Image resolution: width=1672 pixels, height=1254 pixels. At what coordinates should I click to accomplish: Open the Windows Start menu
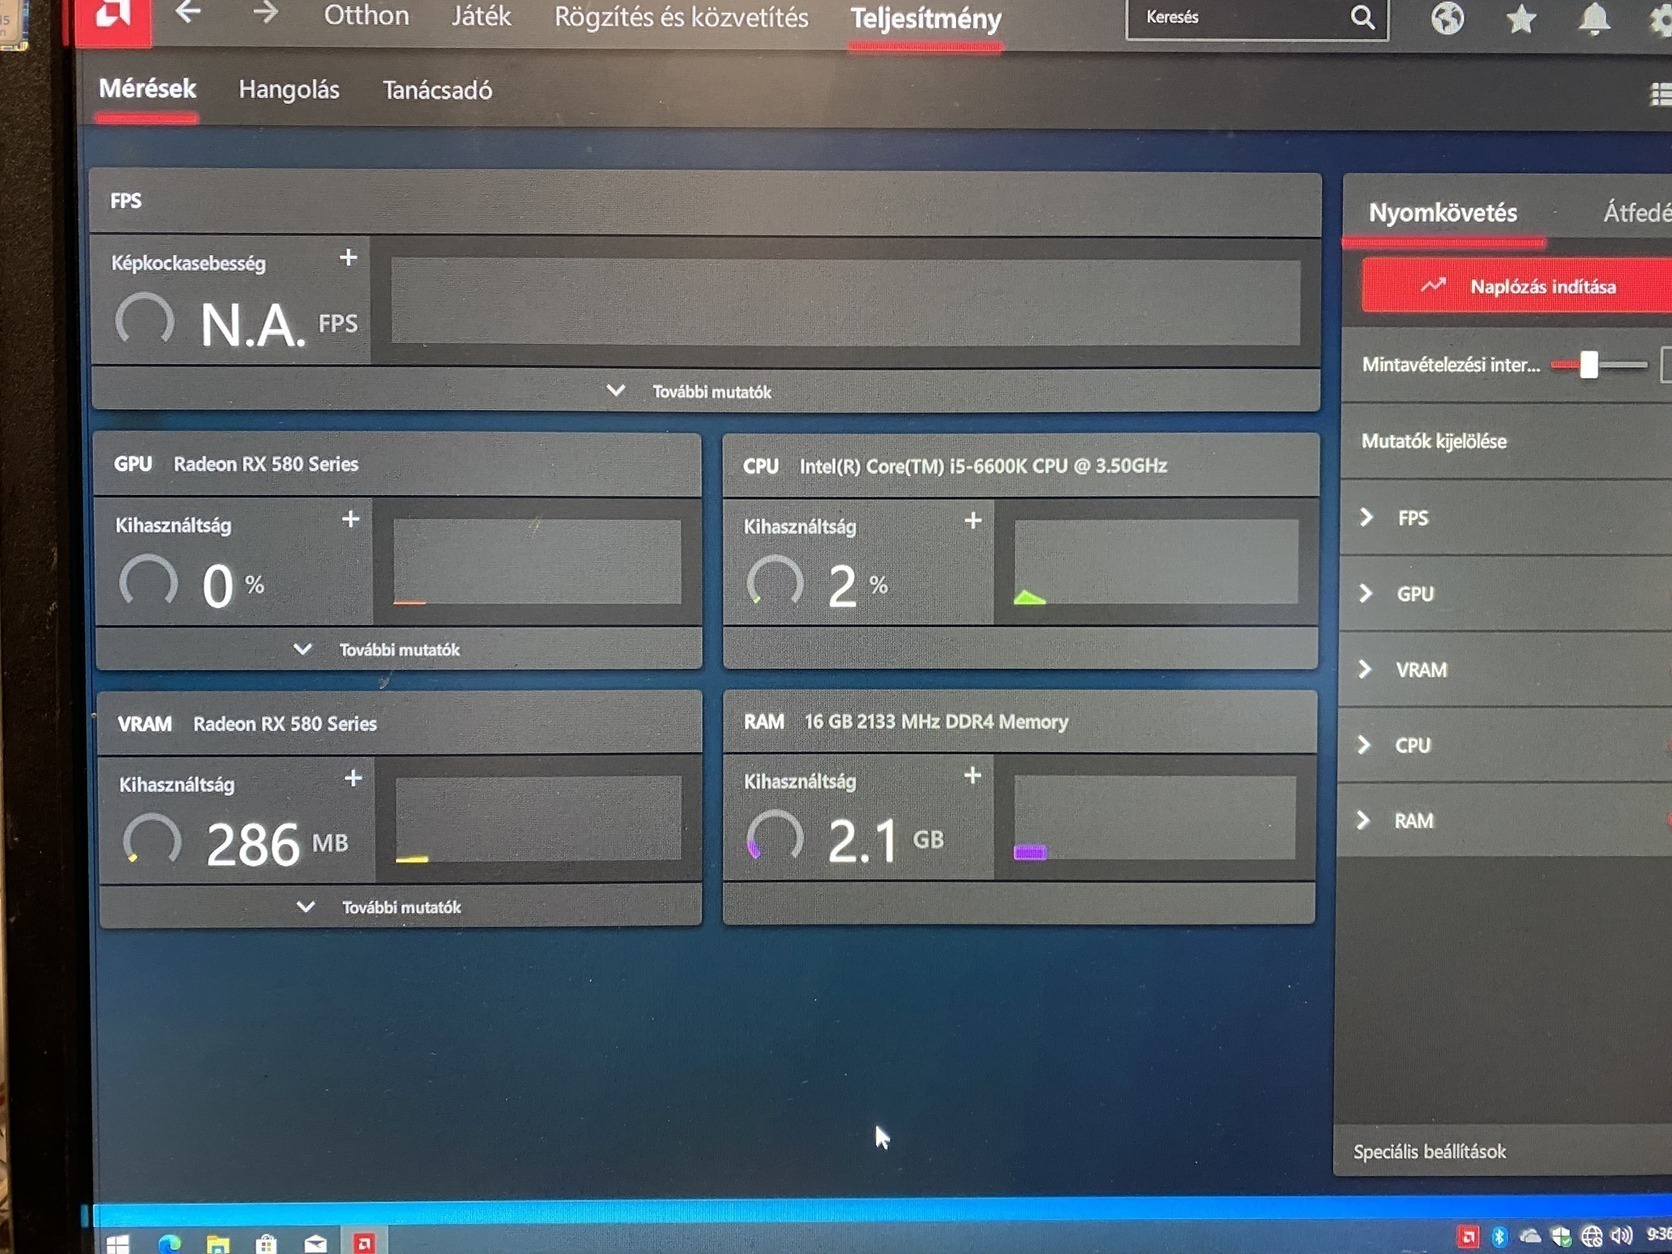[x=118, y=1243]
